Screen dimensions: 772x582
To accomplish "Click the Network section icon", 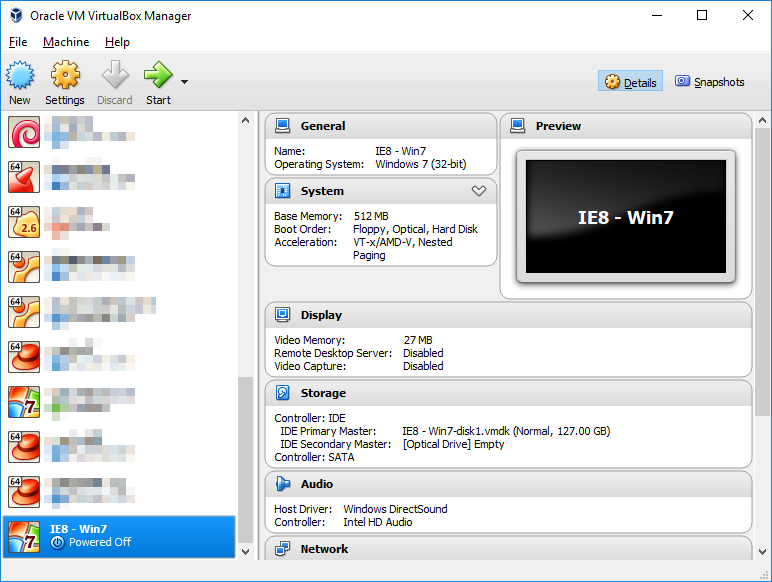I will [x=283, y=549].
